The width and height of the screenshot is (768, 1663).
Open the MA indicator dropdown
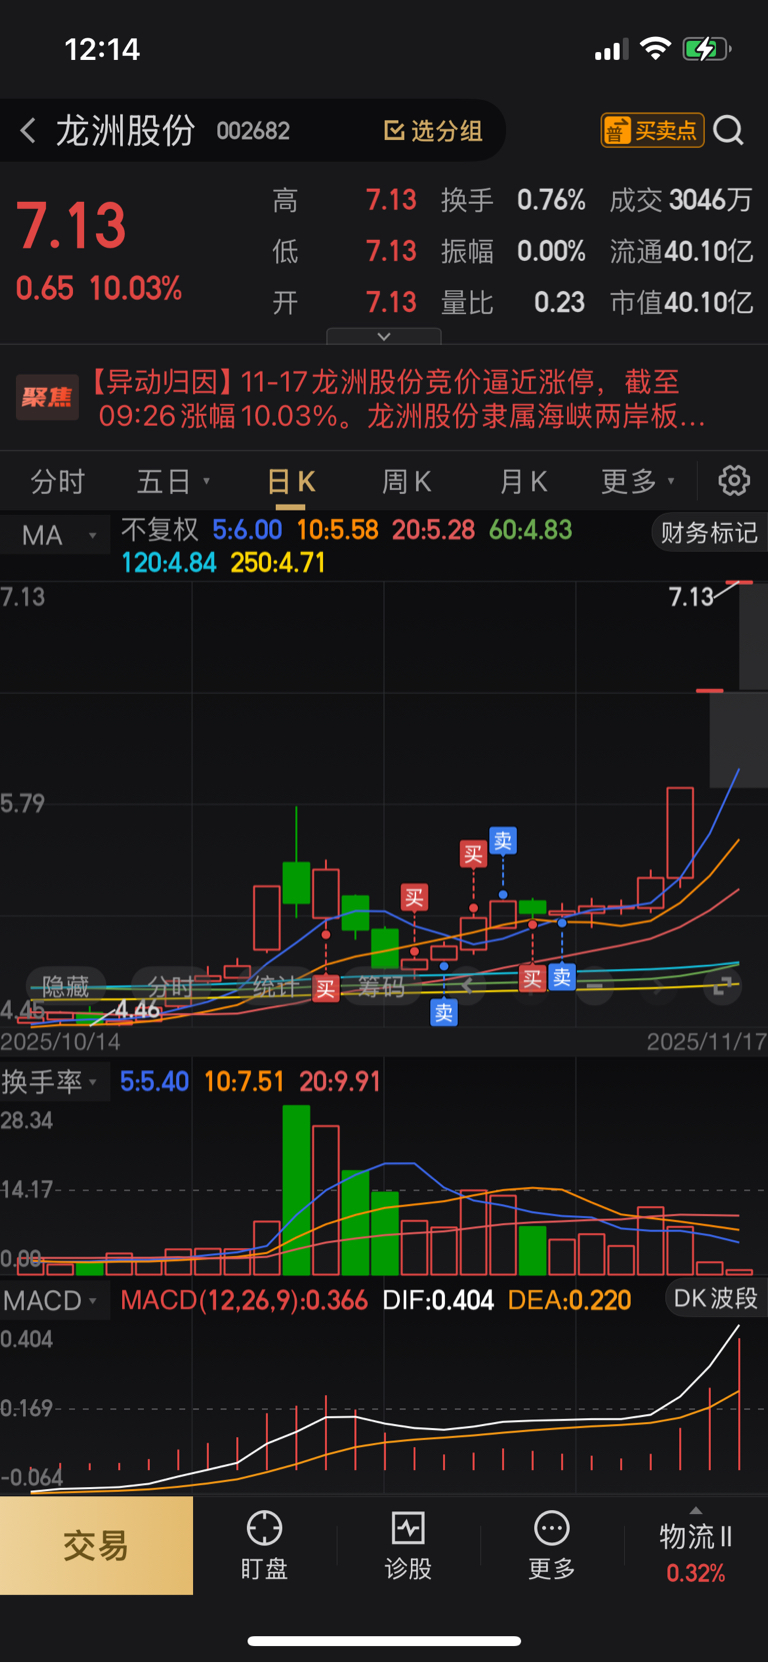55,536
